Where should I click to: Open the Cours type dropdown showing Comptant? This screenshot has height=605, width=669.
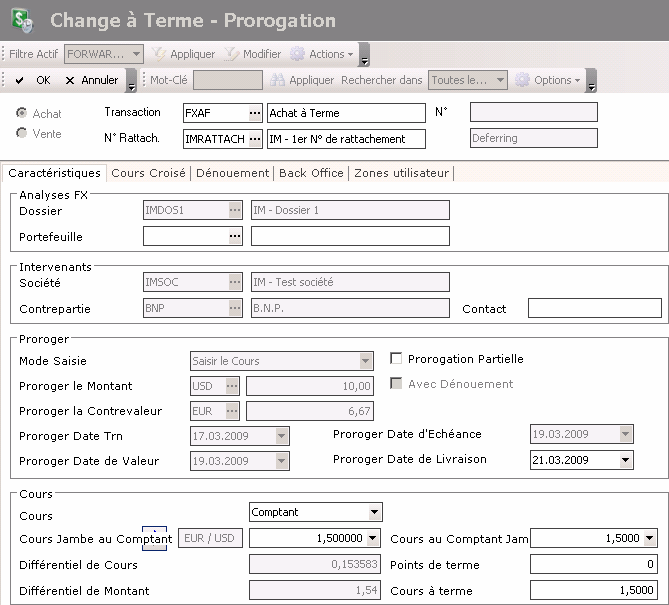(374, 512)
